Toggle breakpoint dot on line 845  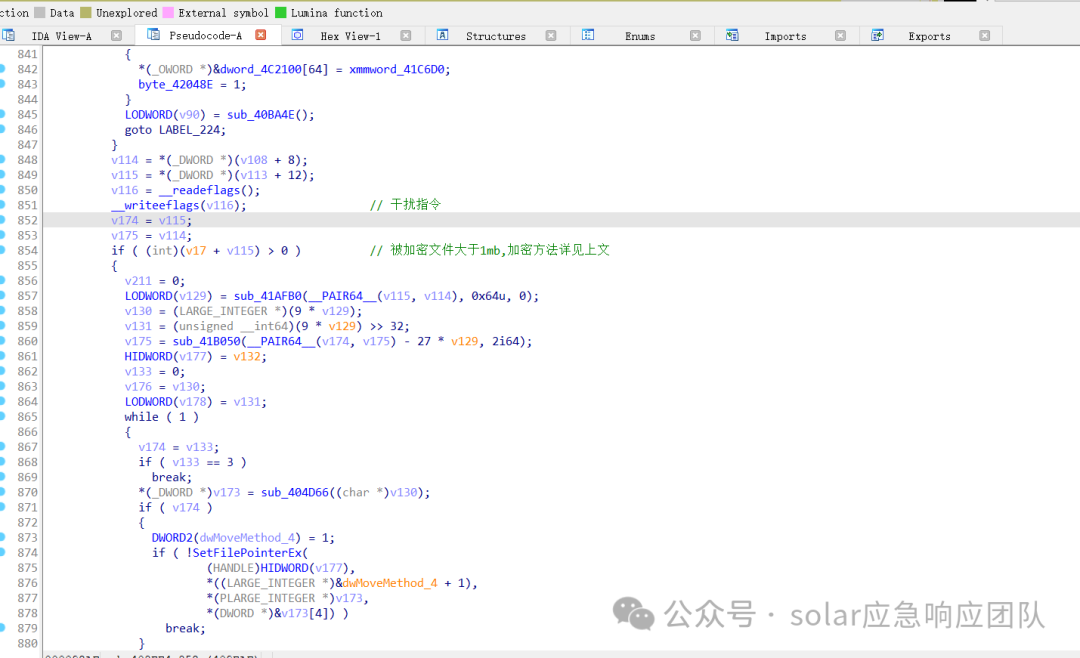(2, 114)
